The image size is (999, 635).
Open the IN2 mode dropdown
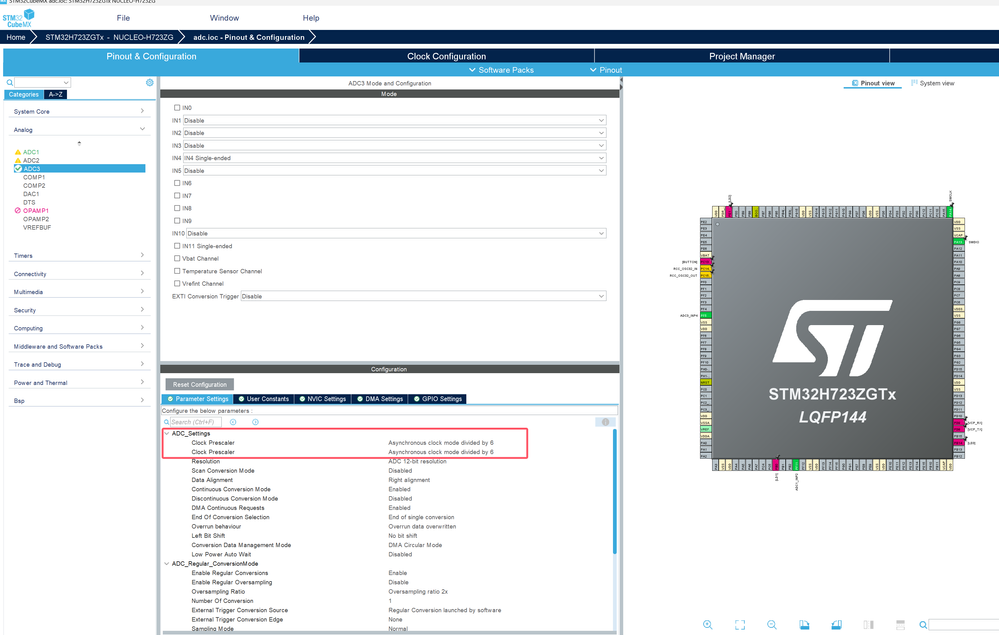click(x=394, y=133)
